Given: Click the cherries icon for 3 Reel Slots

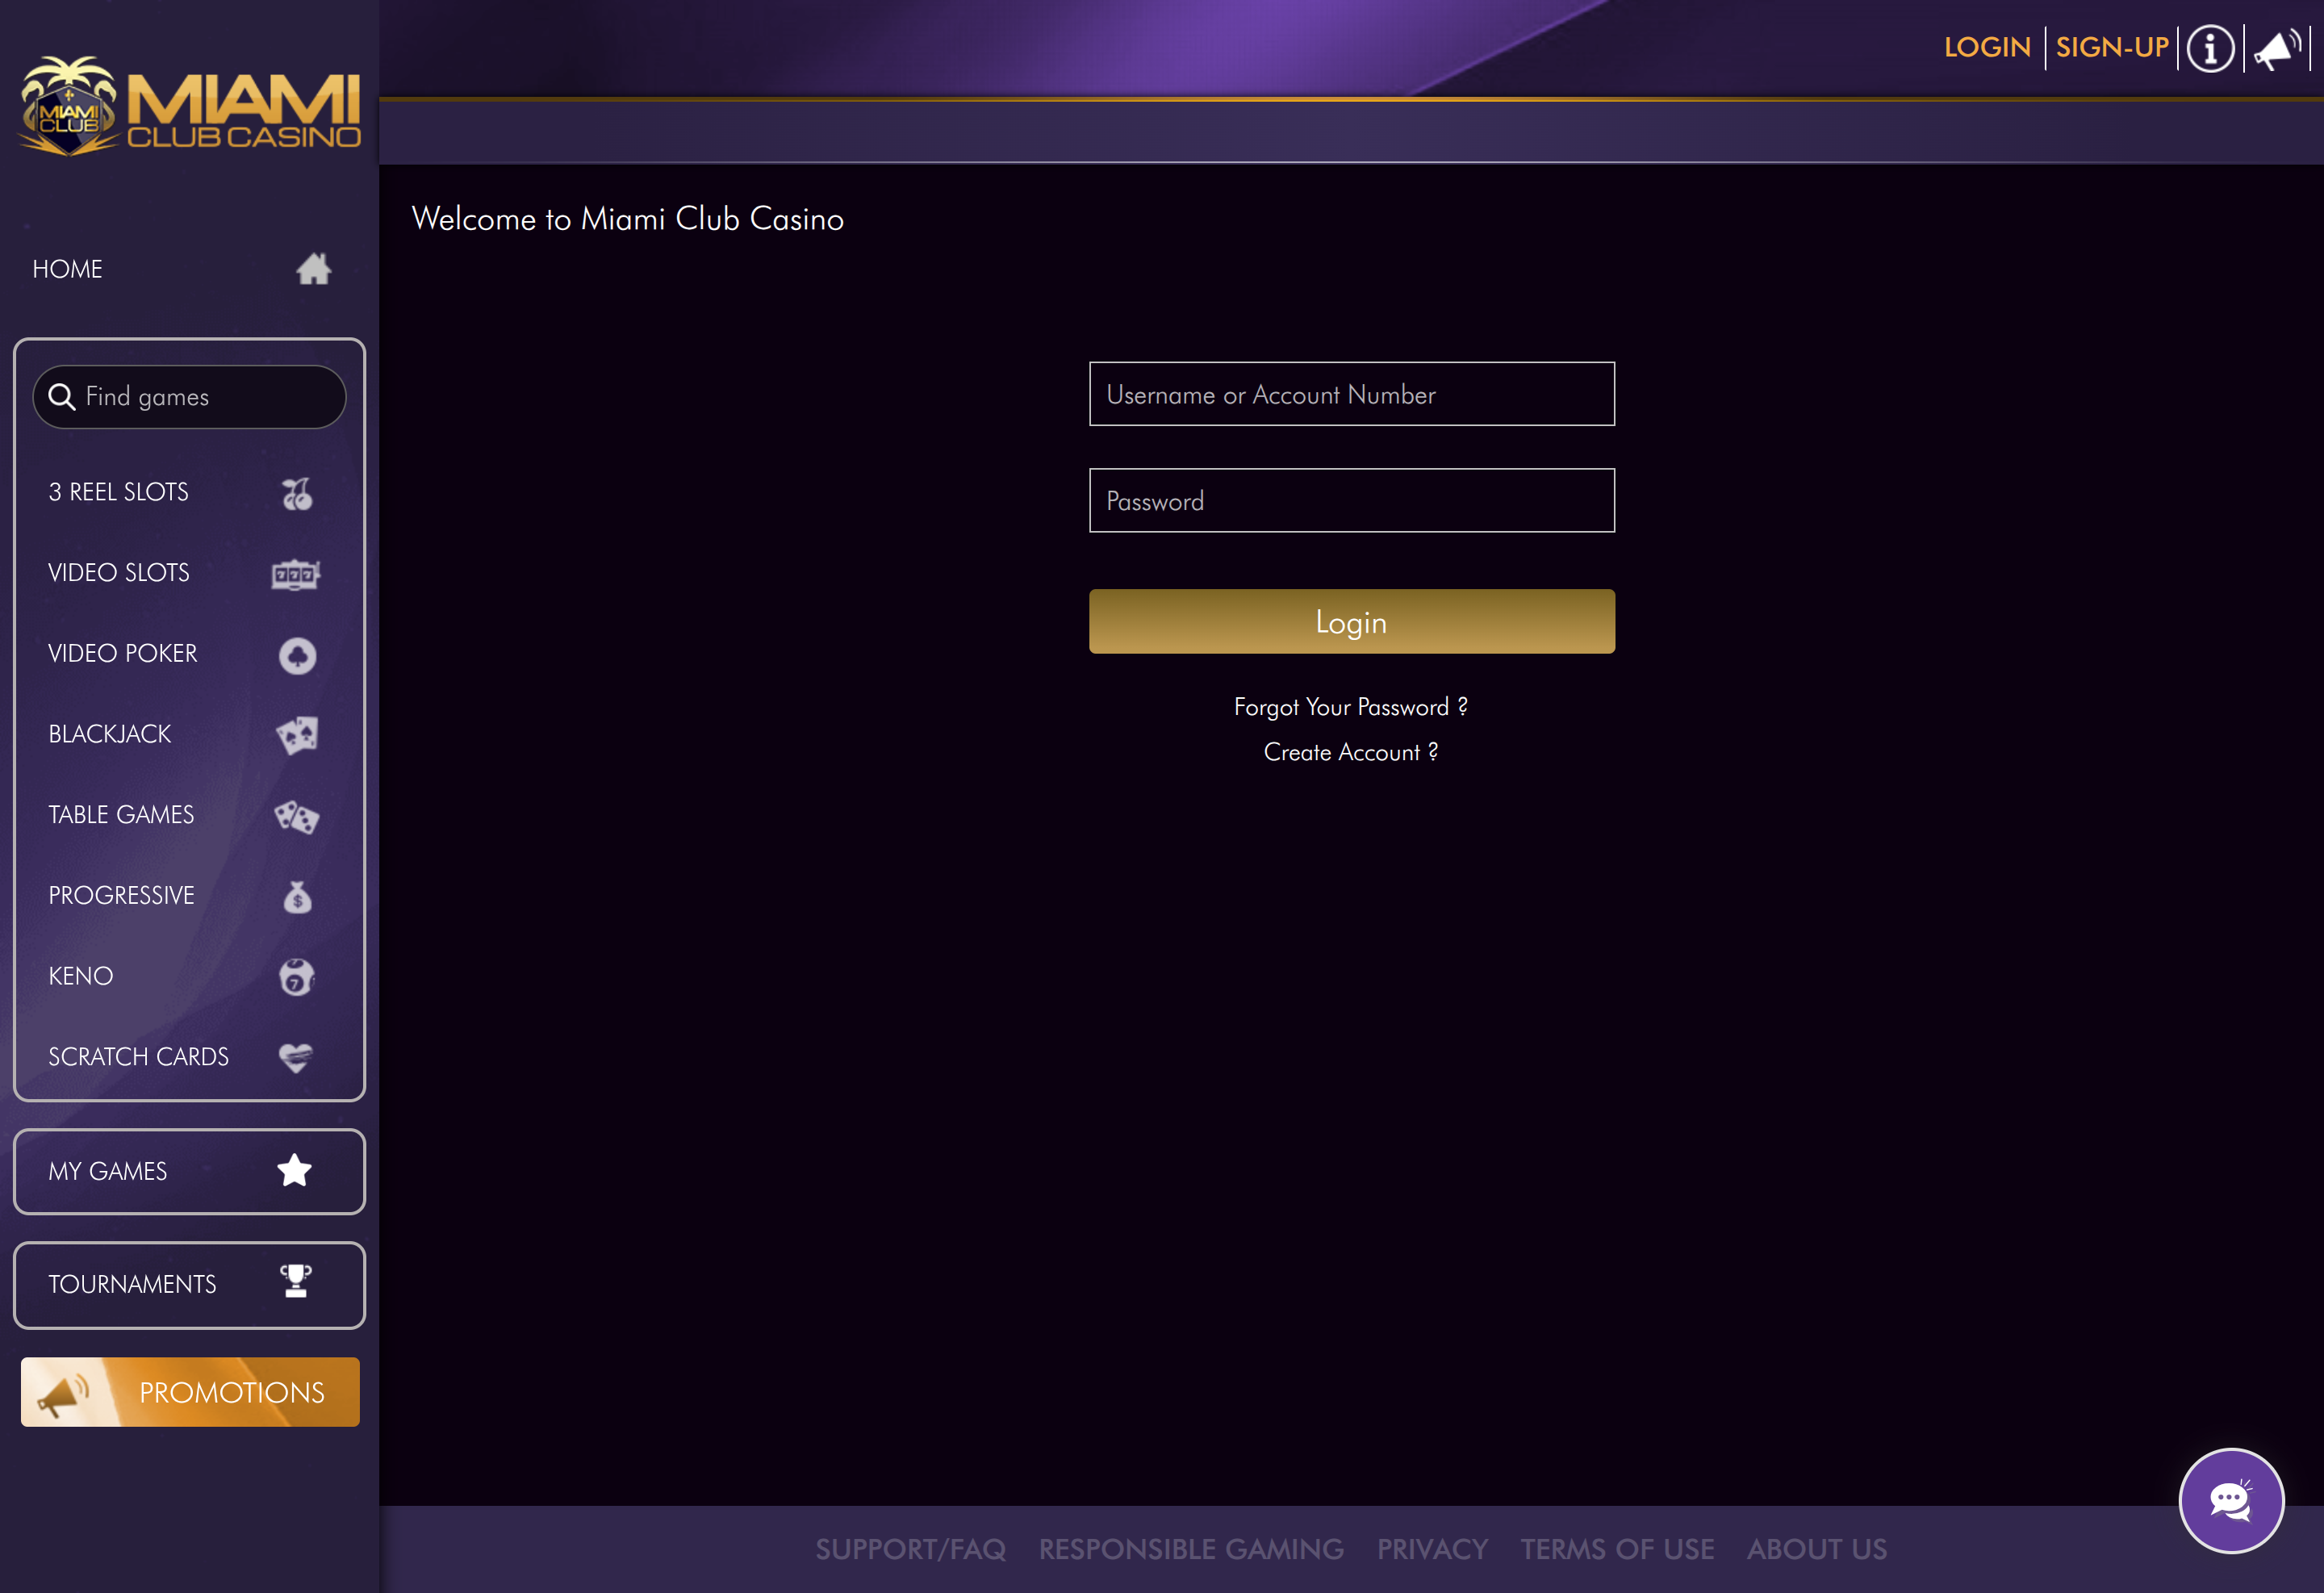Looking at the screenshot, I should click(297, 493).
